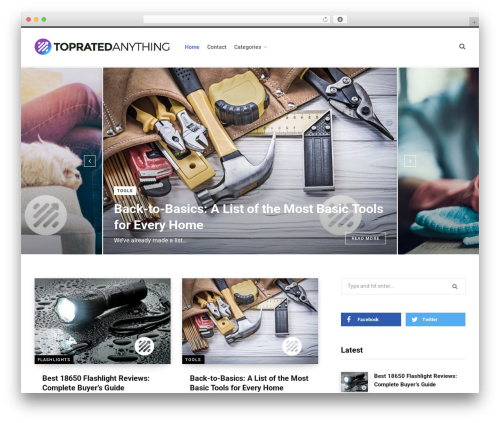Screen dimensions: 500x423
Task: Click the right cleaning gloves slide image
Action: coord(439,161)
